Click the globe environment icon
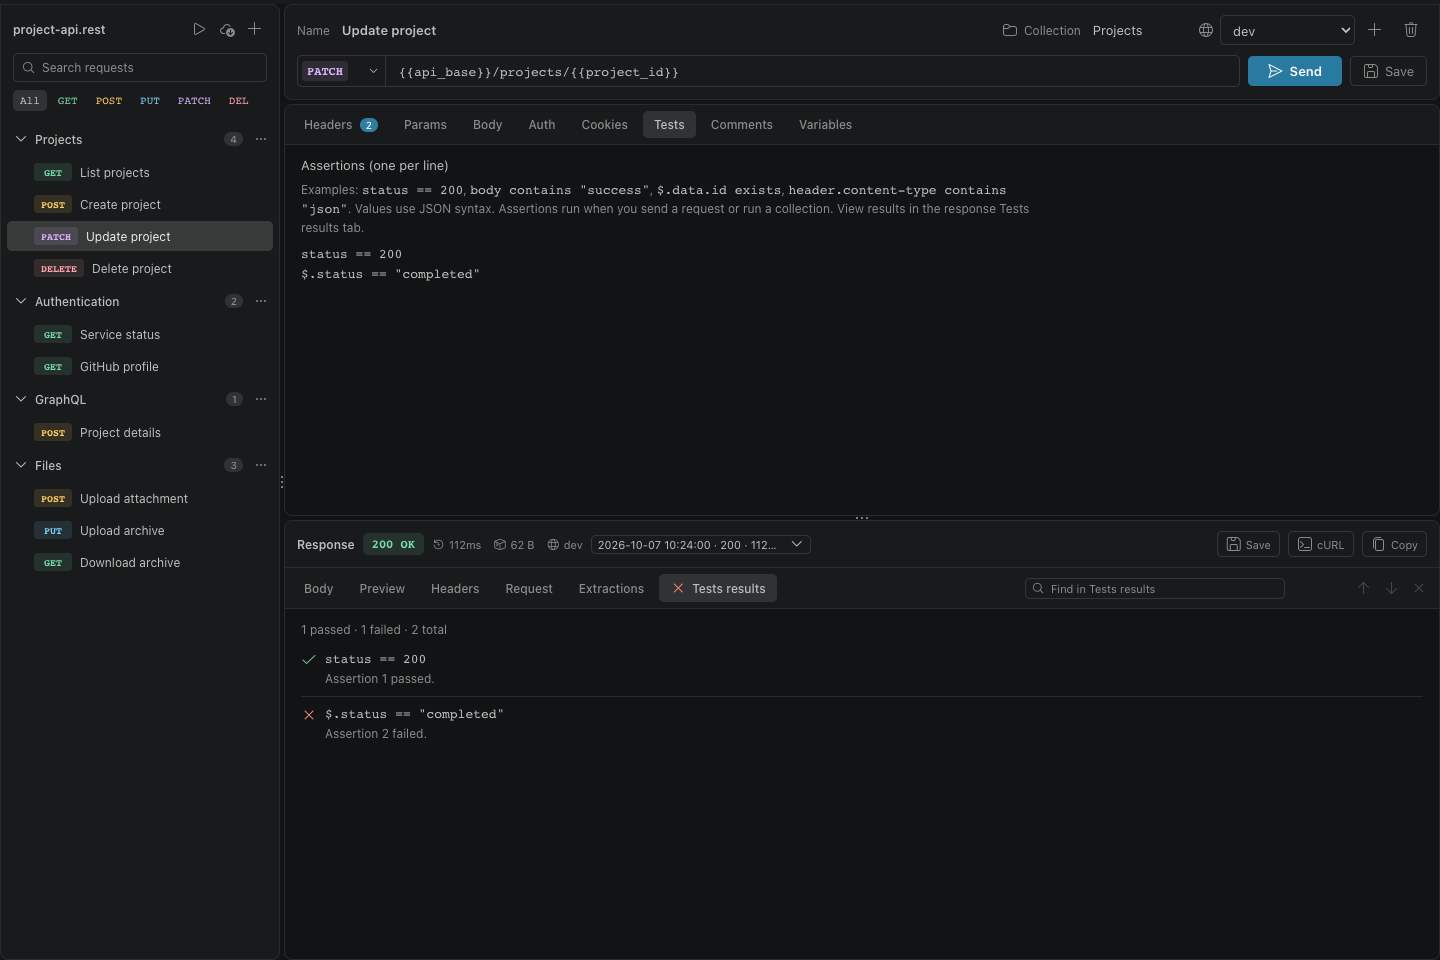1440x960 pixels. tap(1206, 30)
